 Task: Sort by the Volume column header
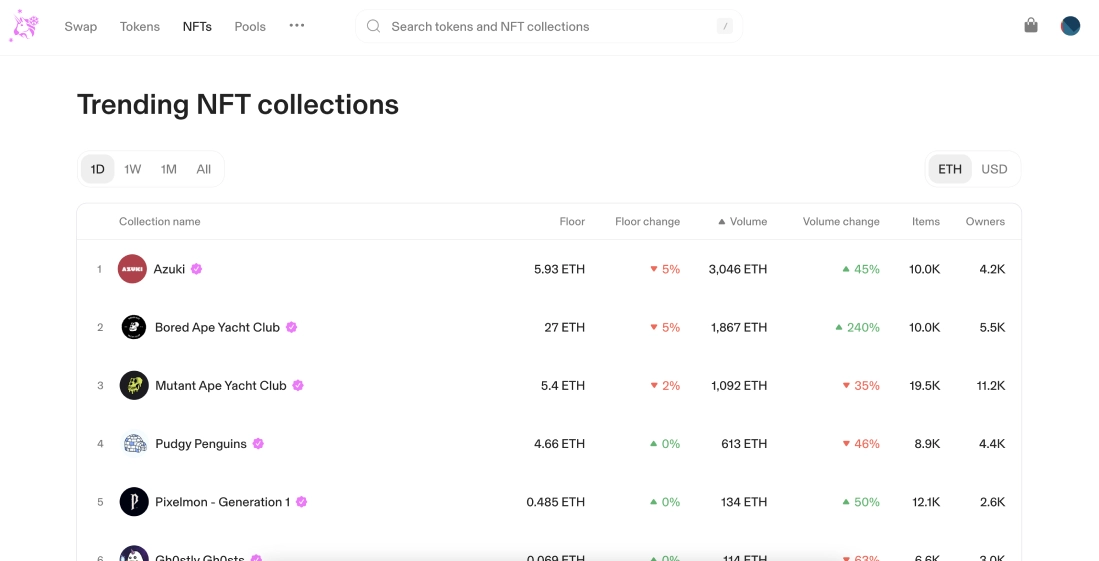tap(747, 222)
